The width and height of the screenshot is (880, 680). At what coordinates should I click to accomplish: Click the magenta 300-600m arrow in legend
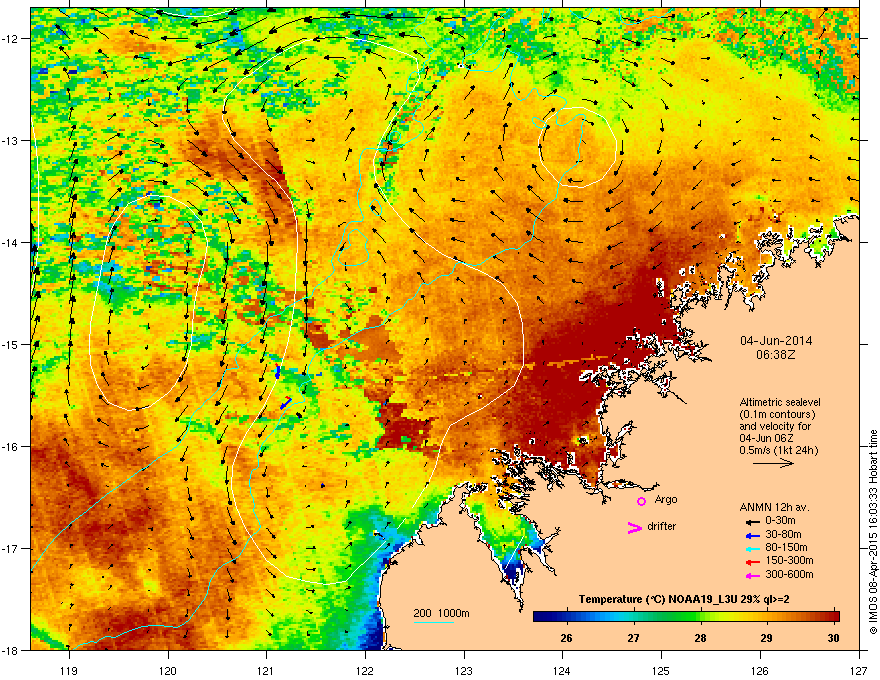753,576
